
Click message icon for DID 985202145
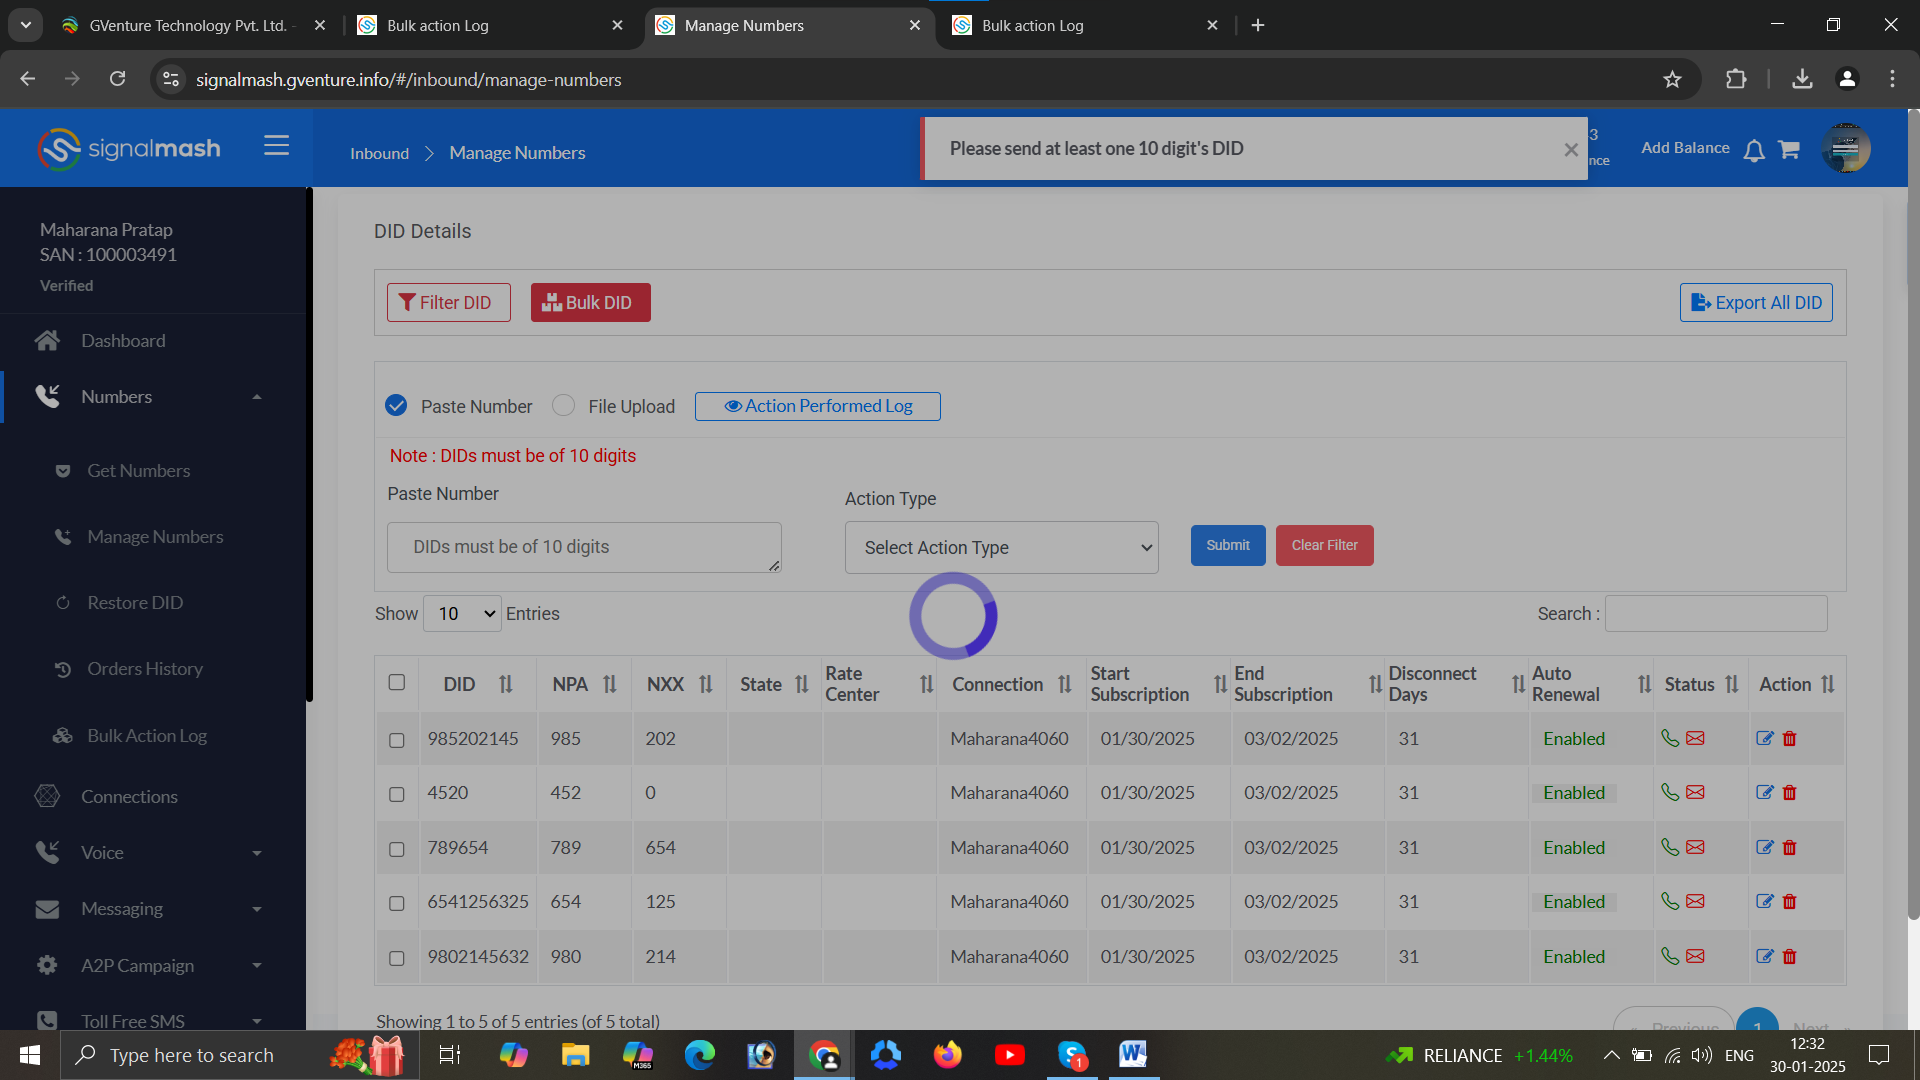(x=1695, y=738)
